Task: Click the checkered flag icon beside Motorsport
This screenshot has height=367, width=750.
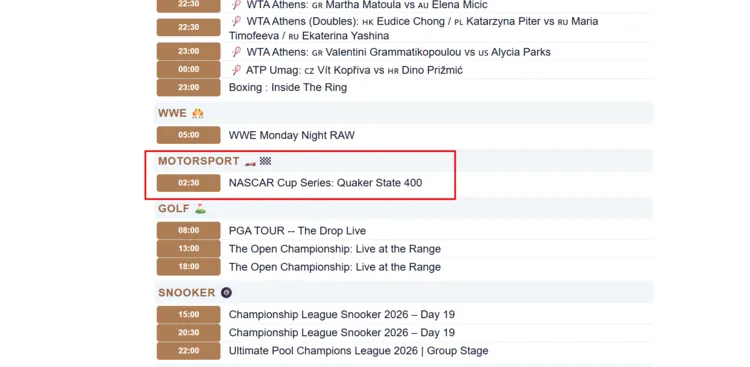Action: (265, 161)
